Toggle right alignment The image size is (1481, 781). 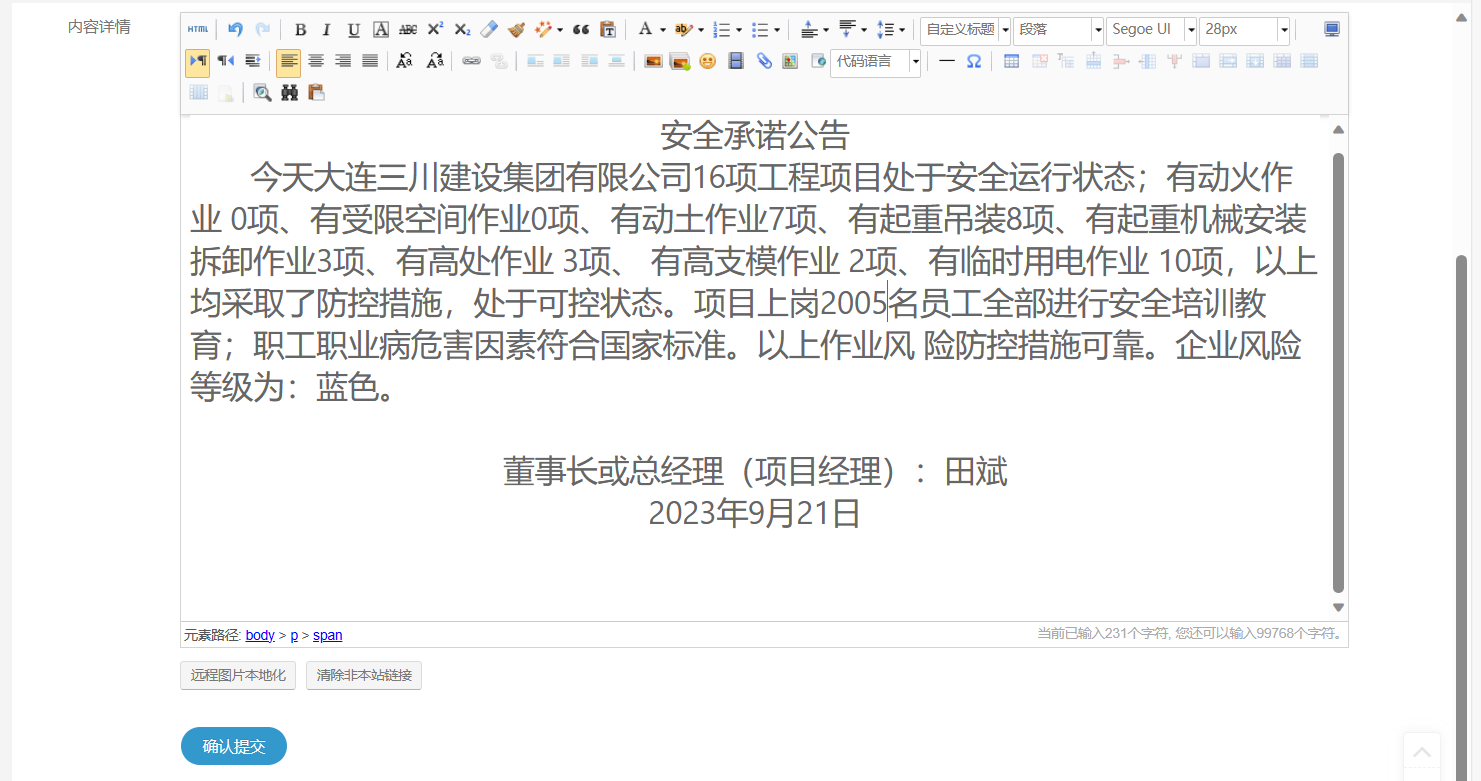[343, 62]
